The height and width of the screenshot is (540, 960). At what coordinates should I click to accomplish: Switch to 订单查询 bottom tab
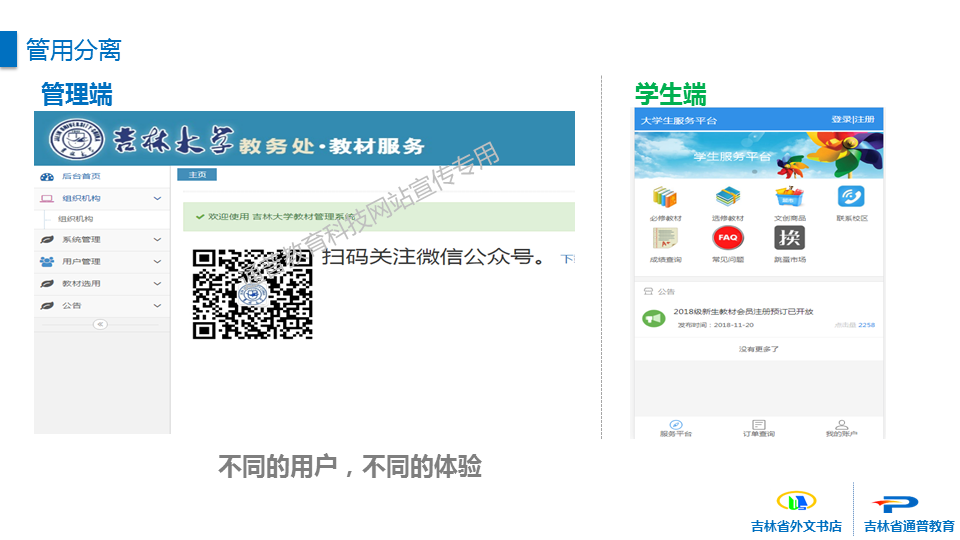click(759, 429)
